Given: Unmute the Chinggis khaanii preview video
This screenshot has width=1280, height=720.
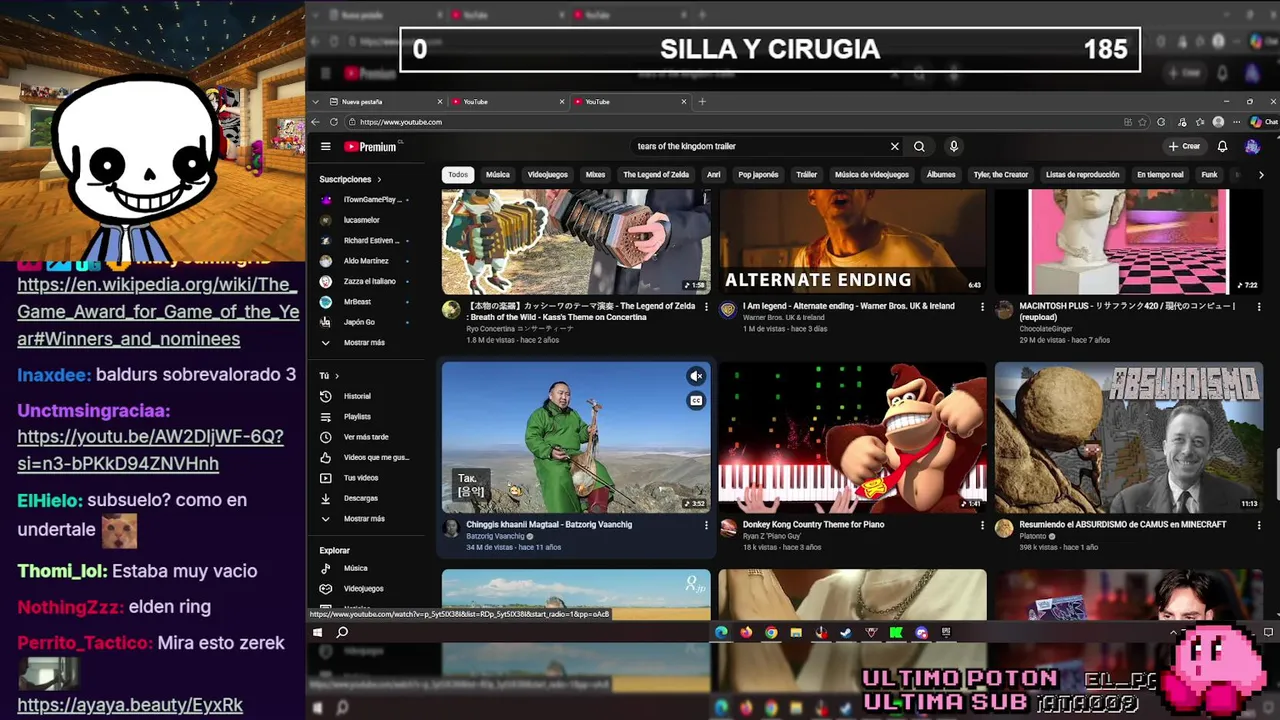Looking at the screenshot, I should [696, 376].
